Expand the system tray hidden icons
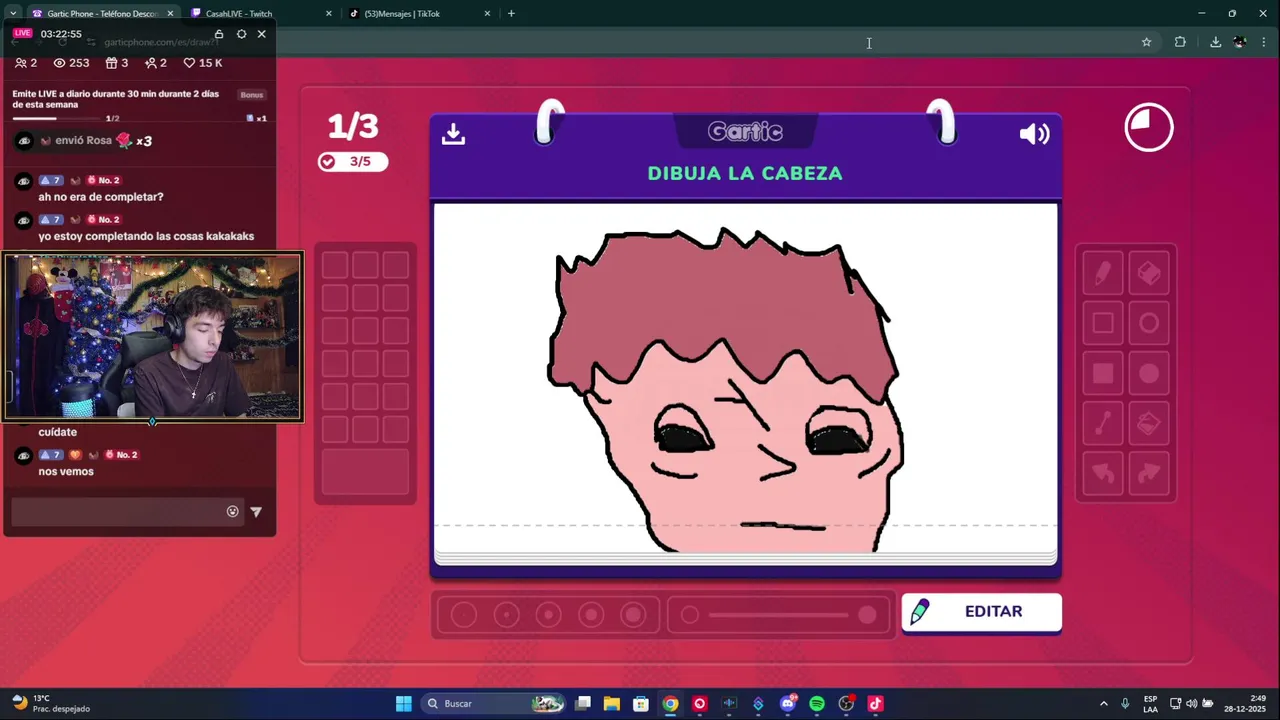 pyautogui.click(x=1104, y=703)
